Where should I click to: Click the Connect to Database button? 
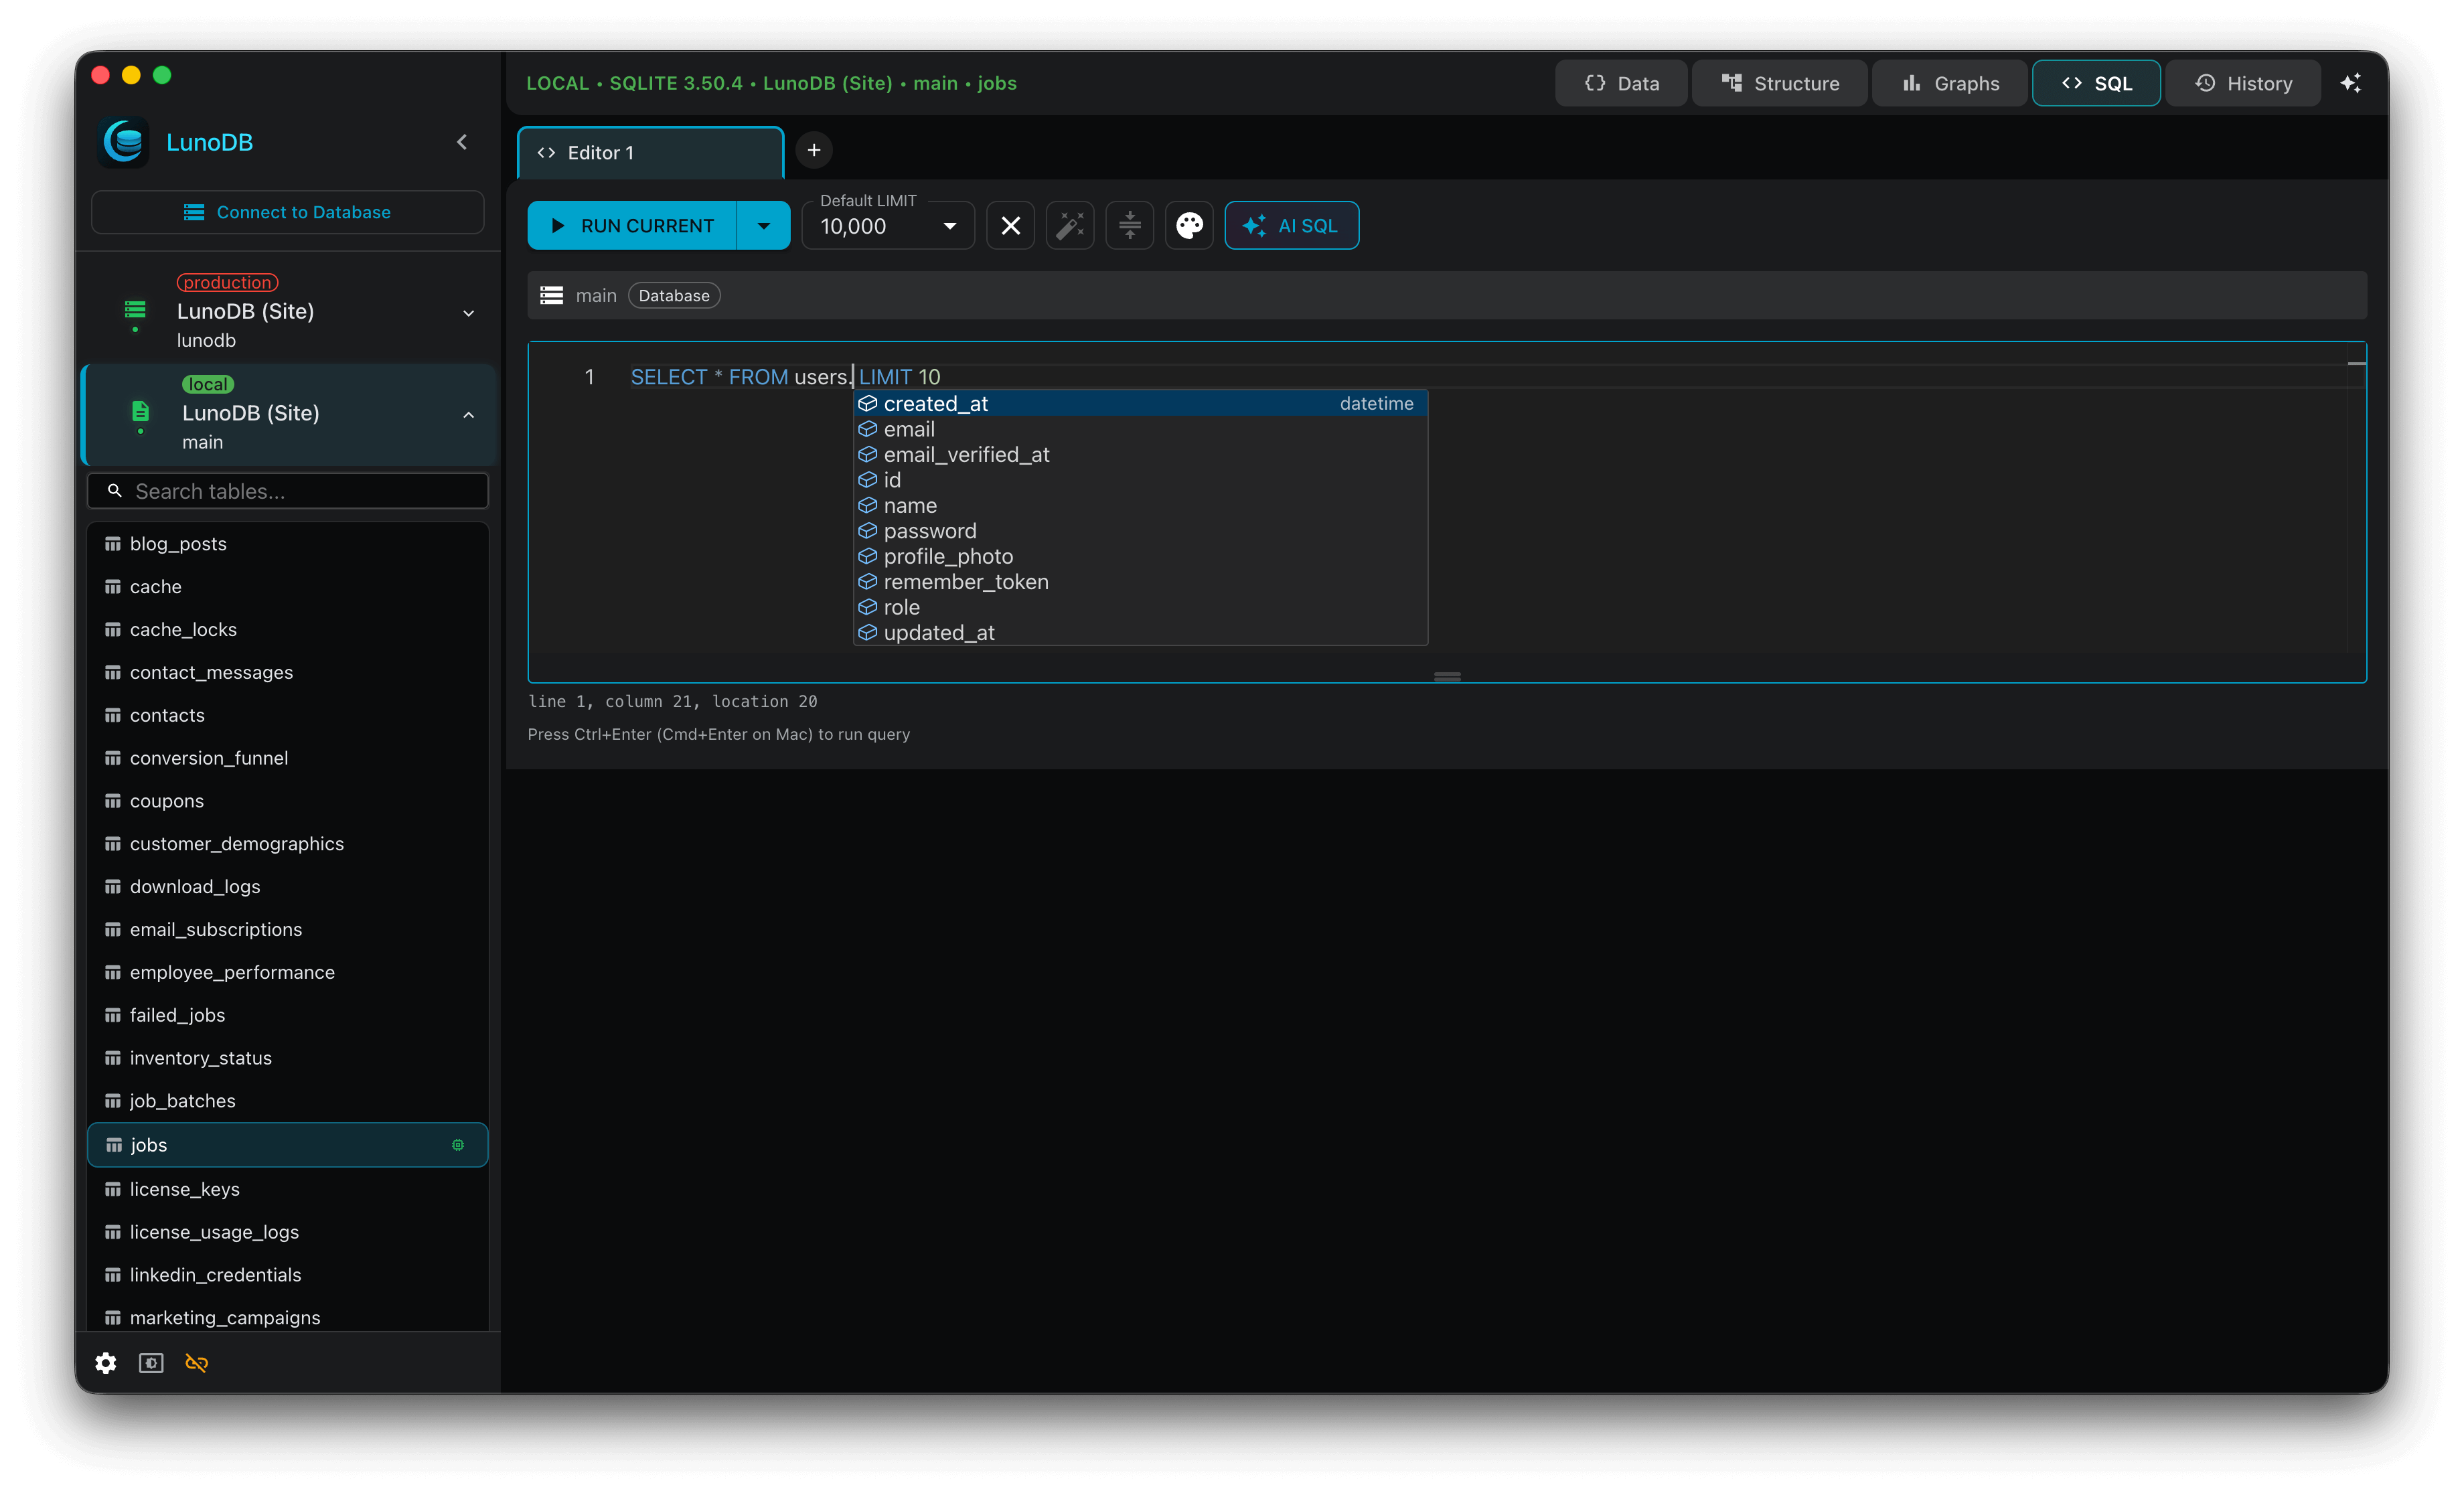[x=288, y=212]
